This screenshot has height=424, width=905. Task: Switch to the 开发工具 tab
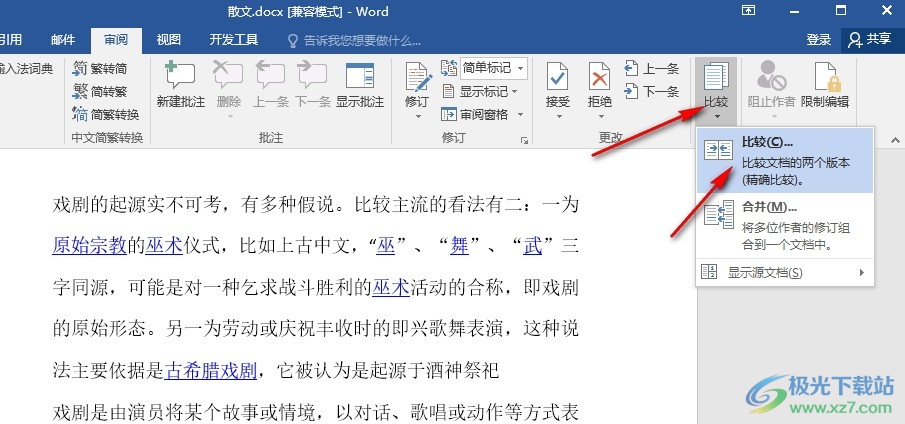click(x=234, y=40)
